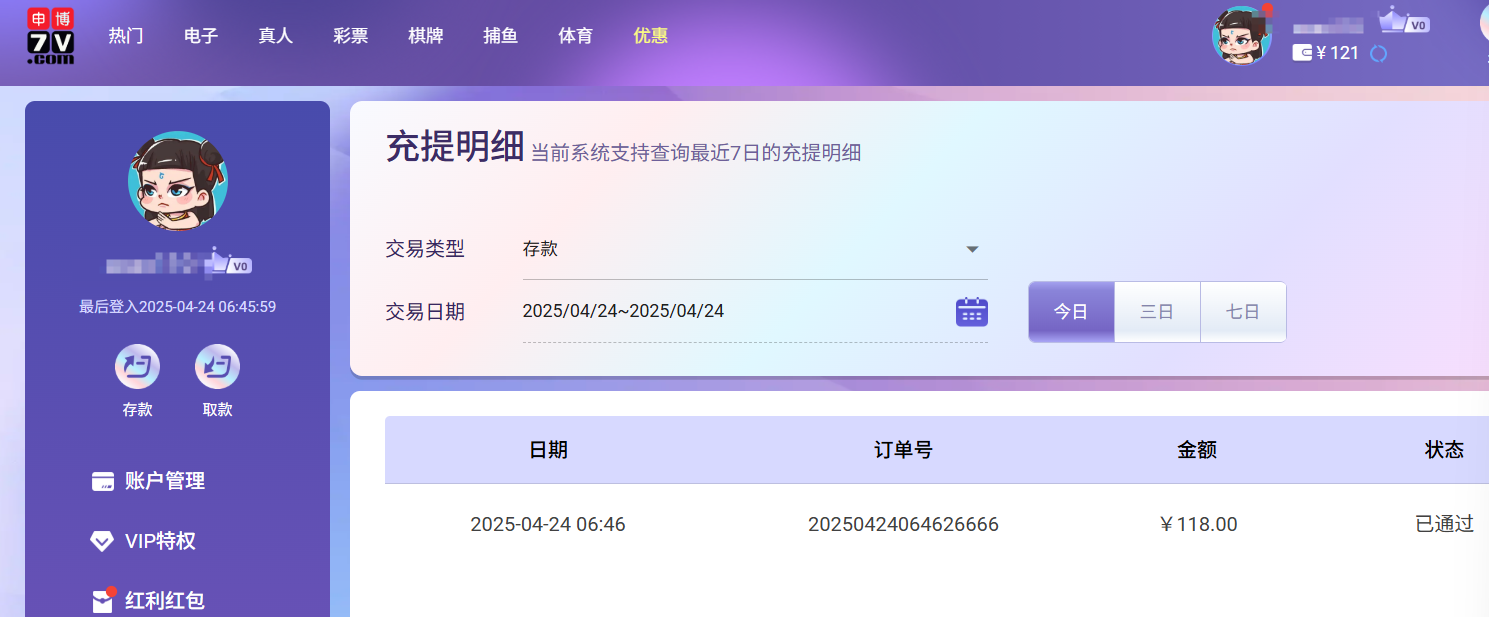Select the 今日 date range toggle
Viewport: 1489px width, 617px height.
click(x=1071, y=312)
